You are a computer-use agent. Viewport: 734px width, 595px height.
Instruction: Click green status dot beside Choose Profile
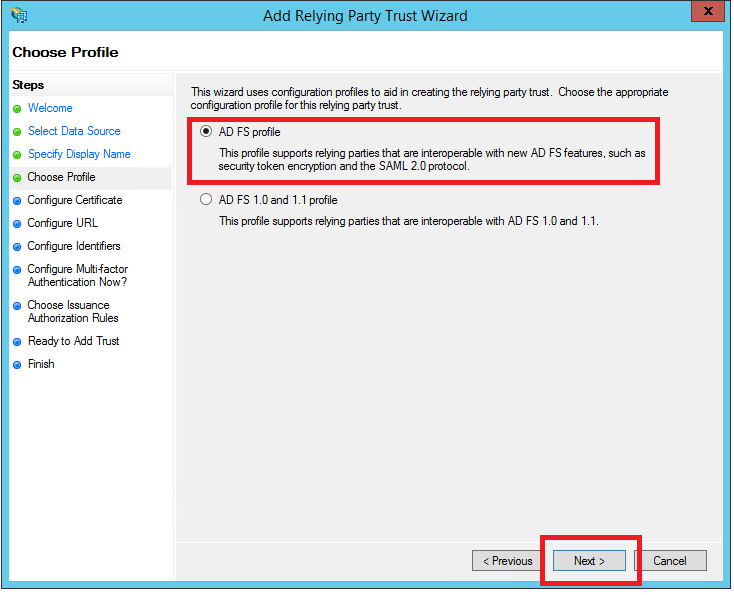(x=17, y=178)
